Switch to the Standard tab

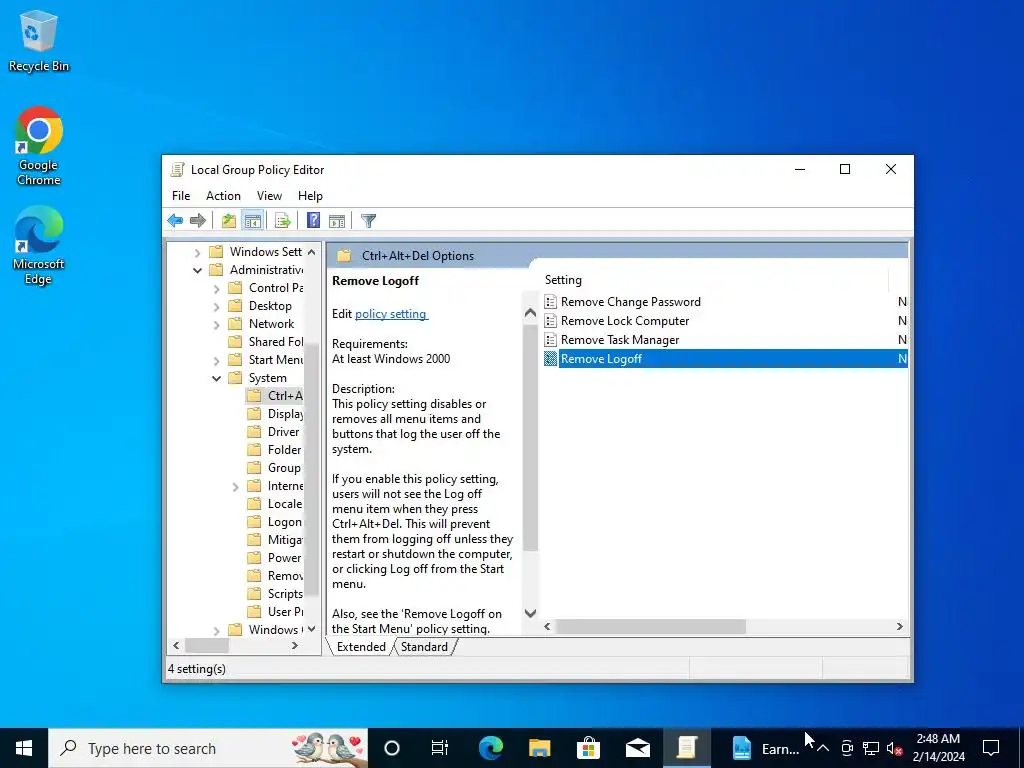pos(424,647)
